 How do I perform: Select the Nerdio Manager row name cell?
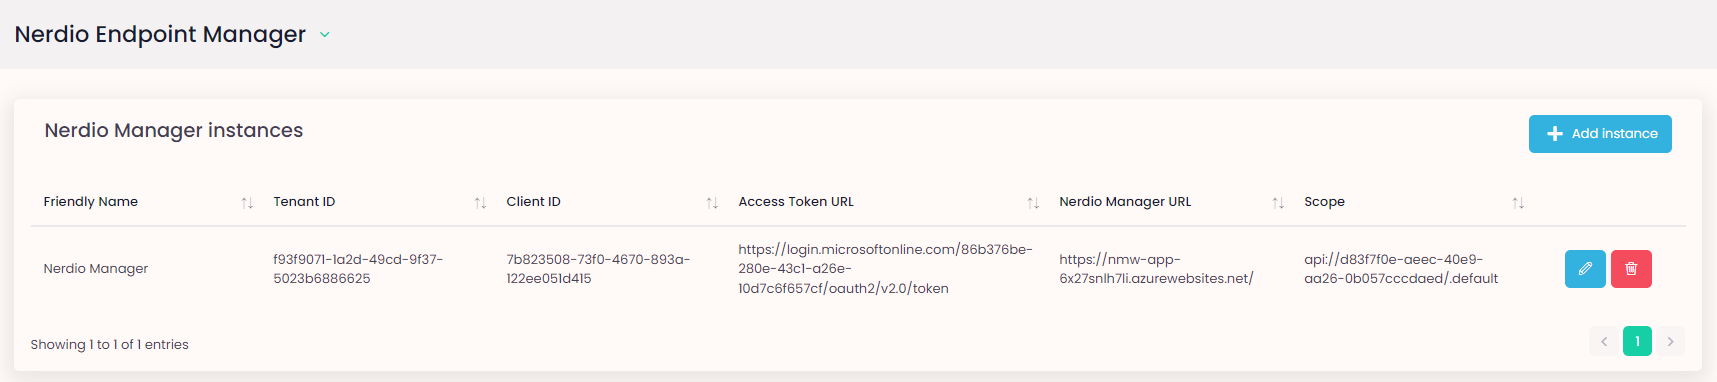96,268
